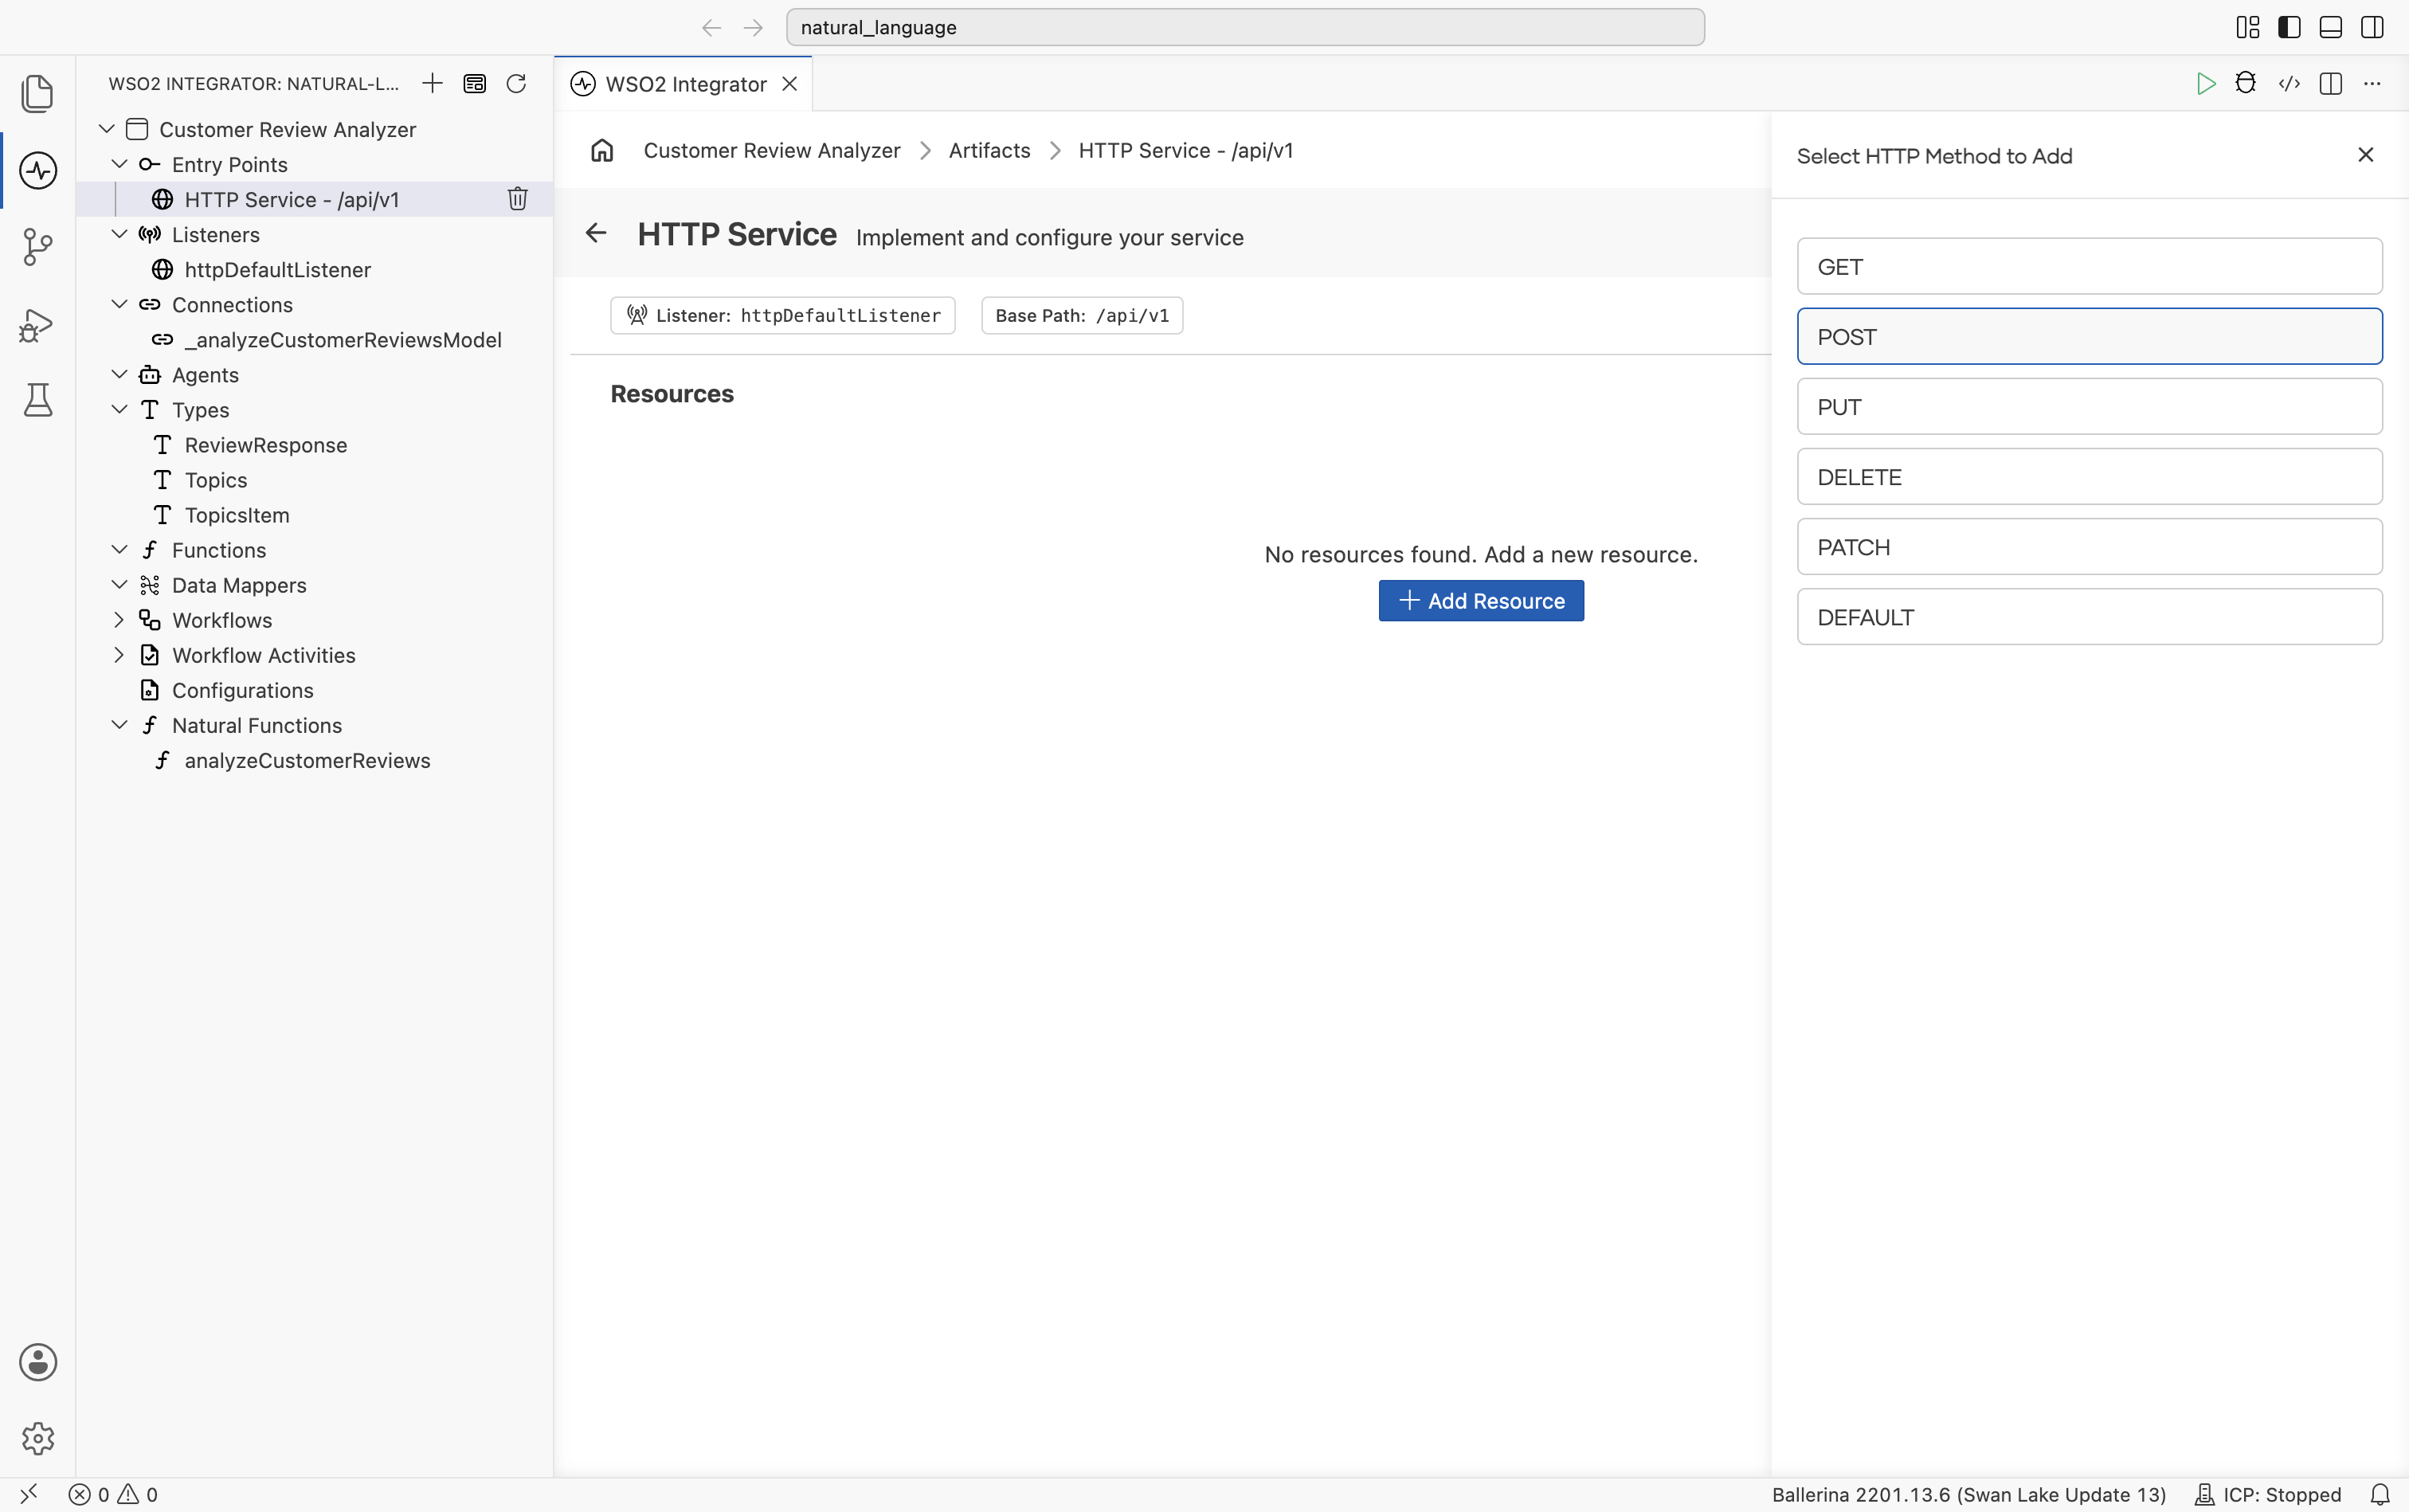Open the Explorer view in activity bar
The height and width of the screenshot is (1512, 2409).
pos(37,93)
